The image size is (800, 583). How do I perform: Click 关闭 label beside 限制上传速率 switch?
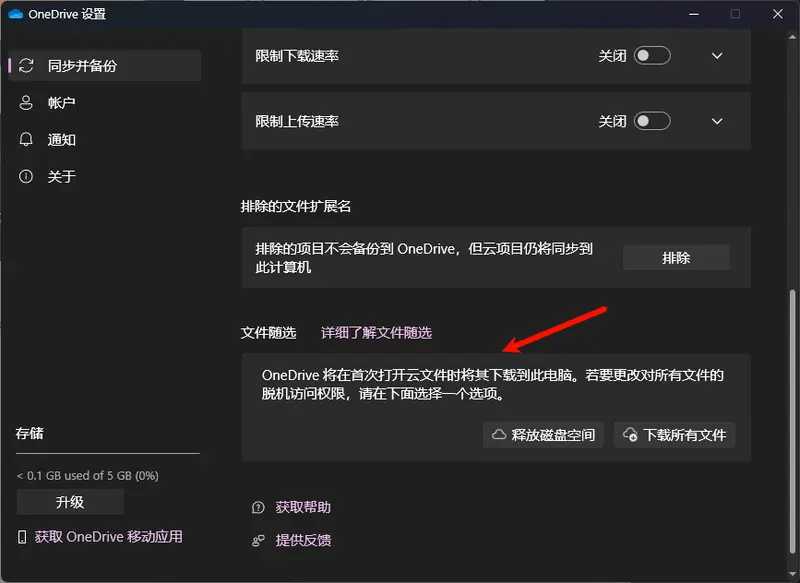(x=612, y=121)
